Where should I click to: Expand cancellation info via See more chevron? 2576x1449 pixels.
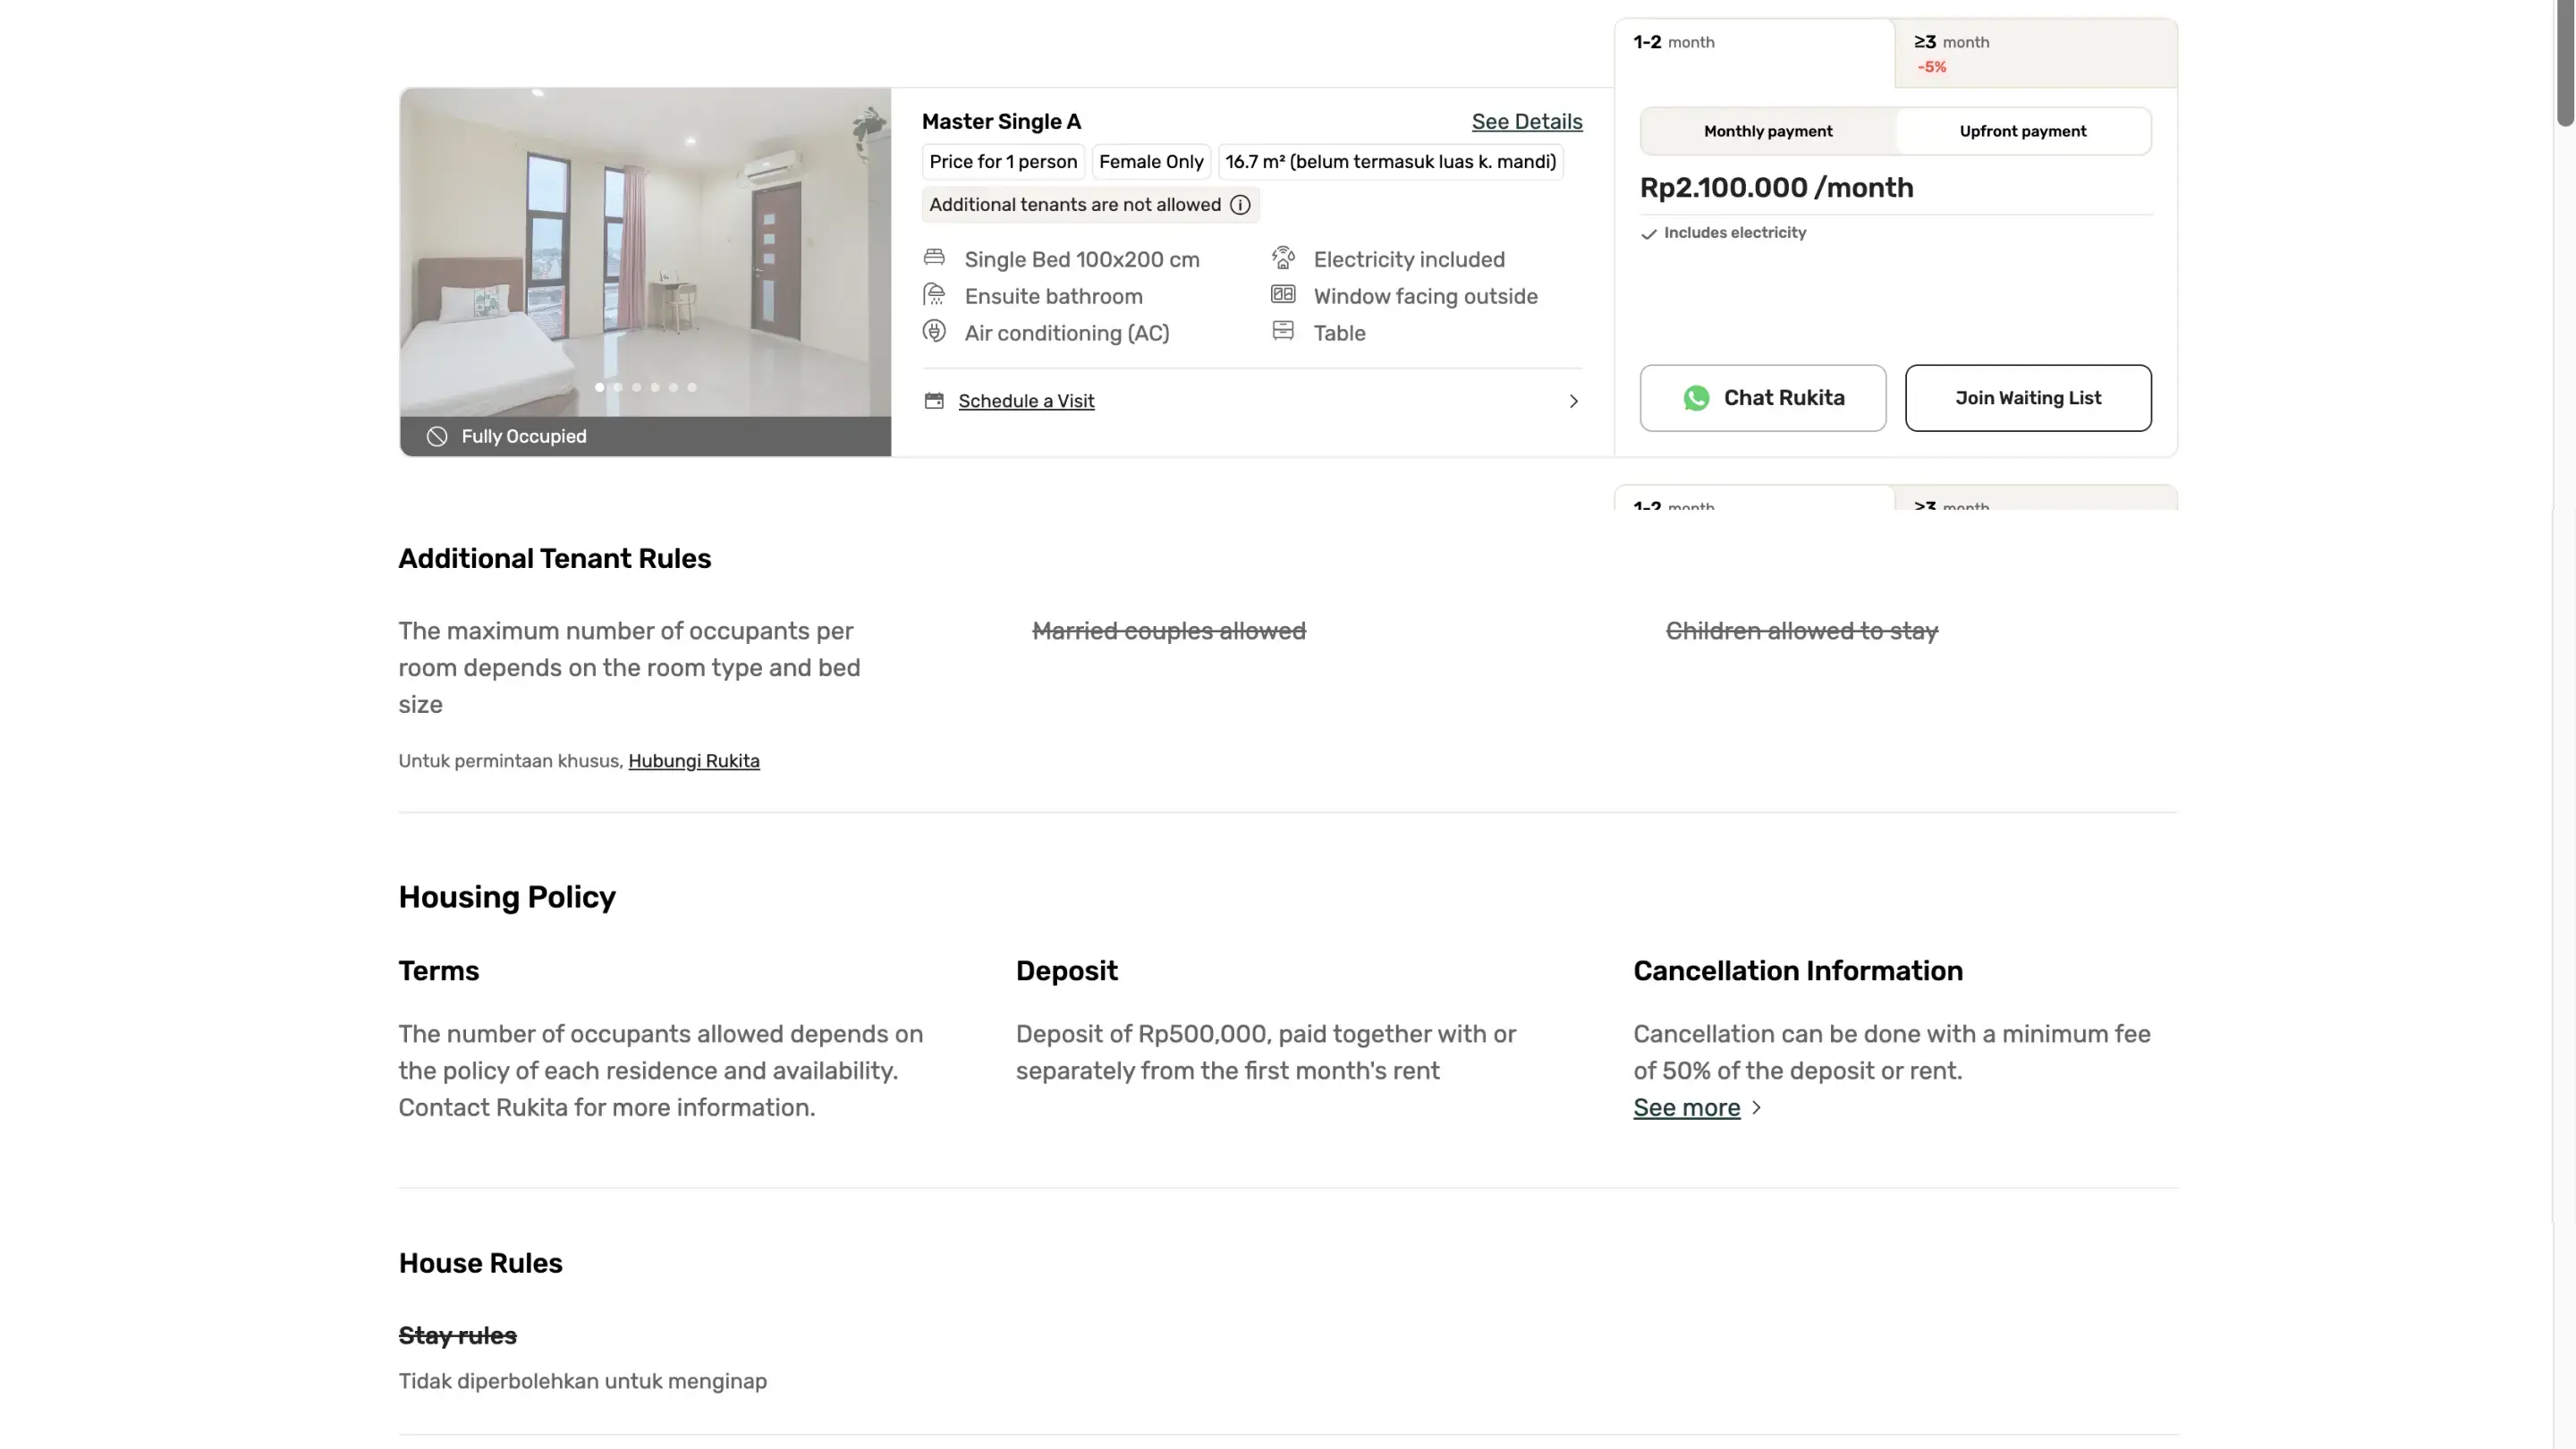[x=1757, y=1108]
